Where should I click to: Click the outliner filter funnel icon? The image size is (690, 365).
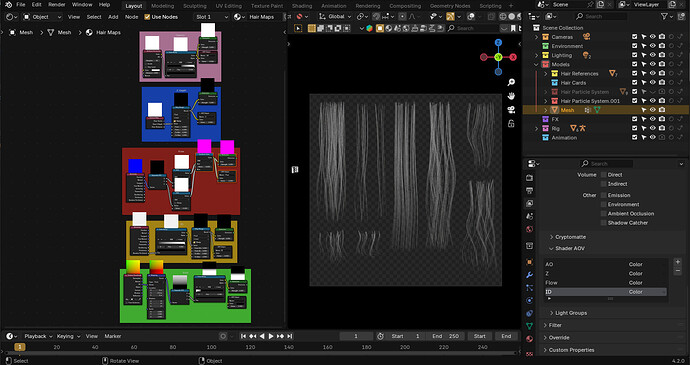coord(664,16)
